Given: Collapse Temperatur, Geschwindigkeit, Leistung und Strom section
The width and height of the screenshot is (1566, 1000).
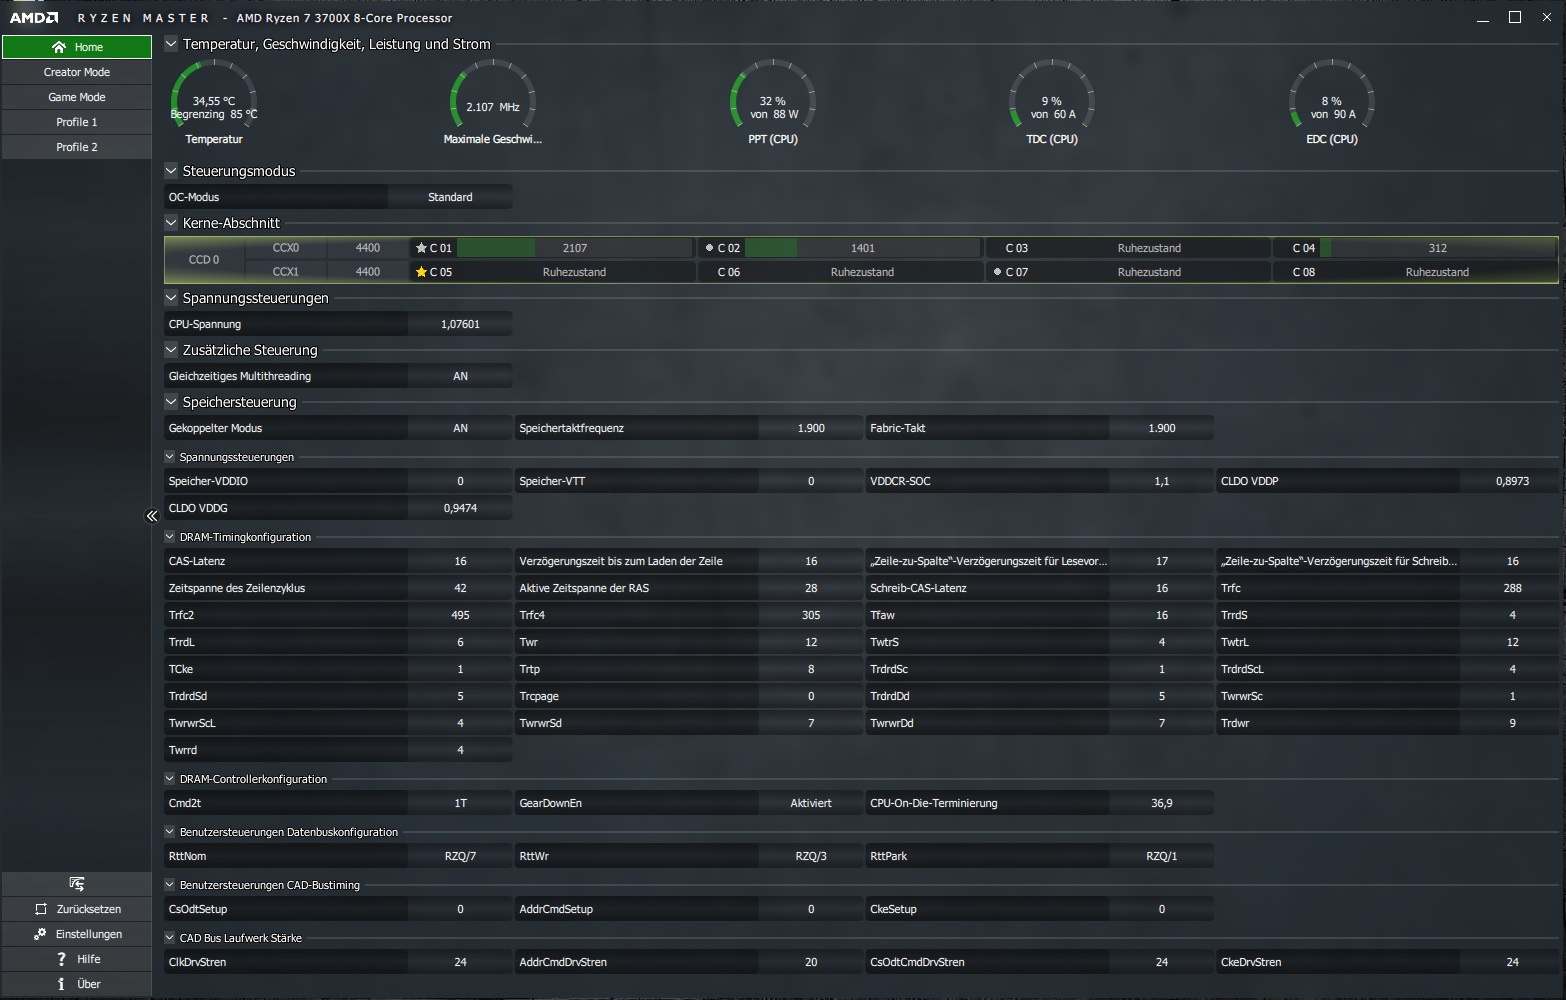Looking at the screenshot, I should (x=171, y=44).
